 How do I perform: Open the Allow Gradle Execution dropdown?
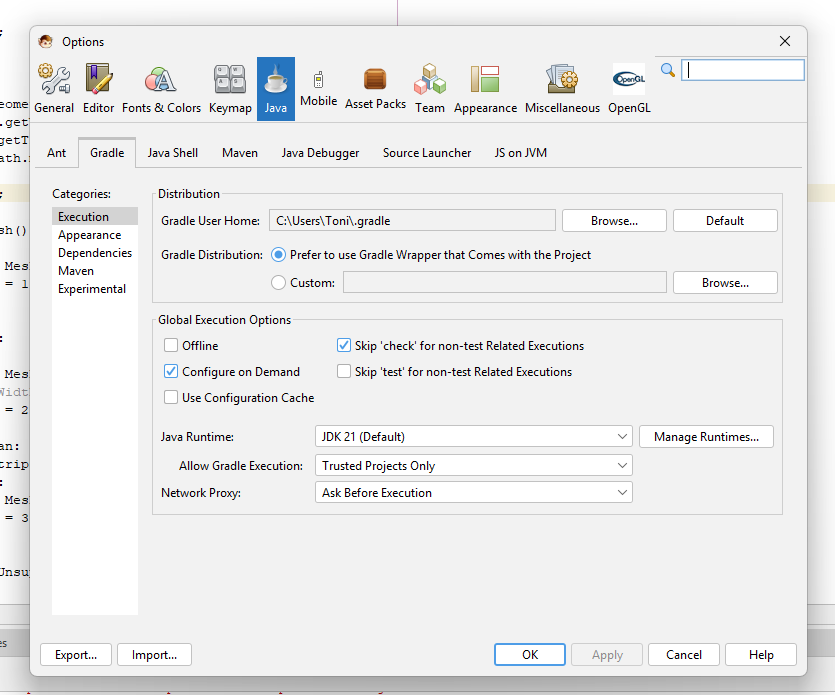[473, 465]
